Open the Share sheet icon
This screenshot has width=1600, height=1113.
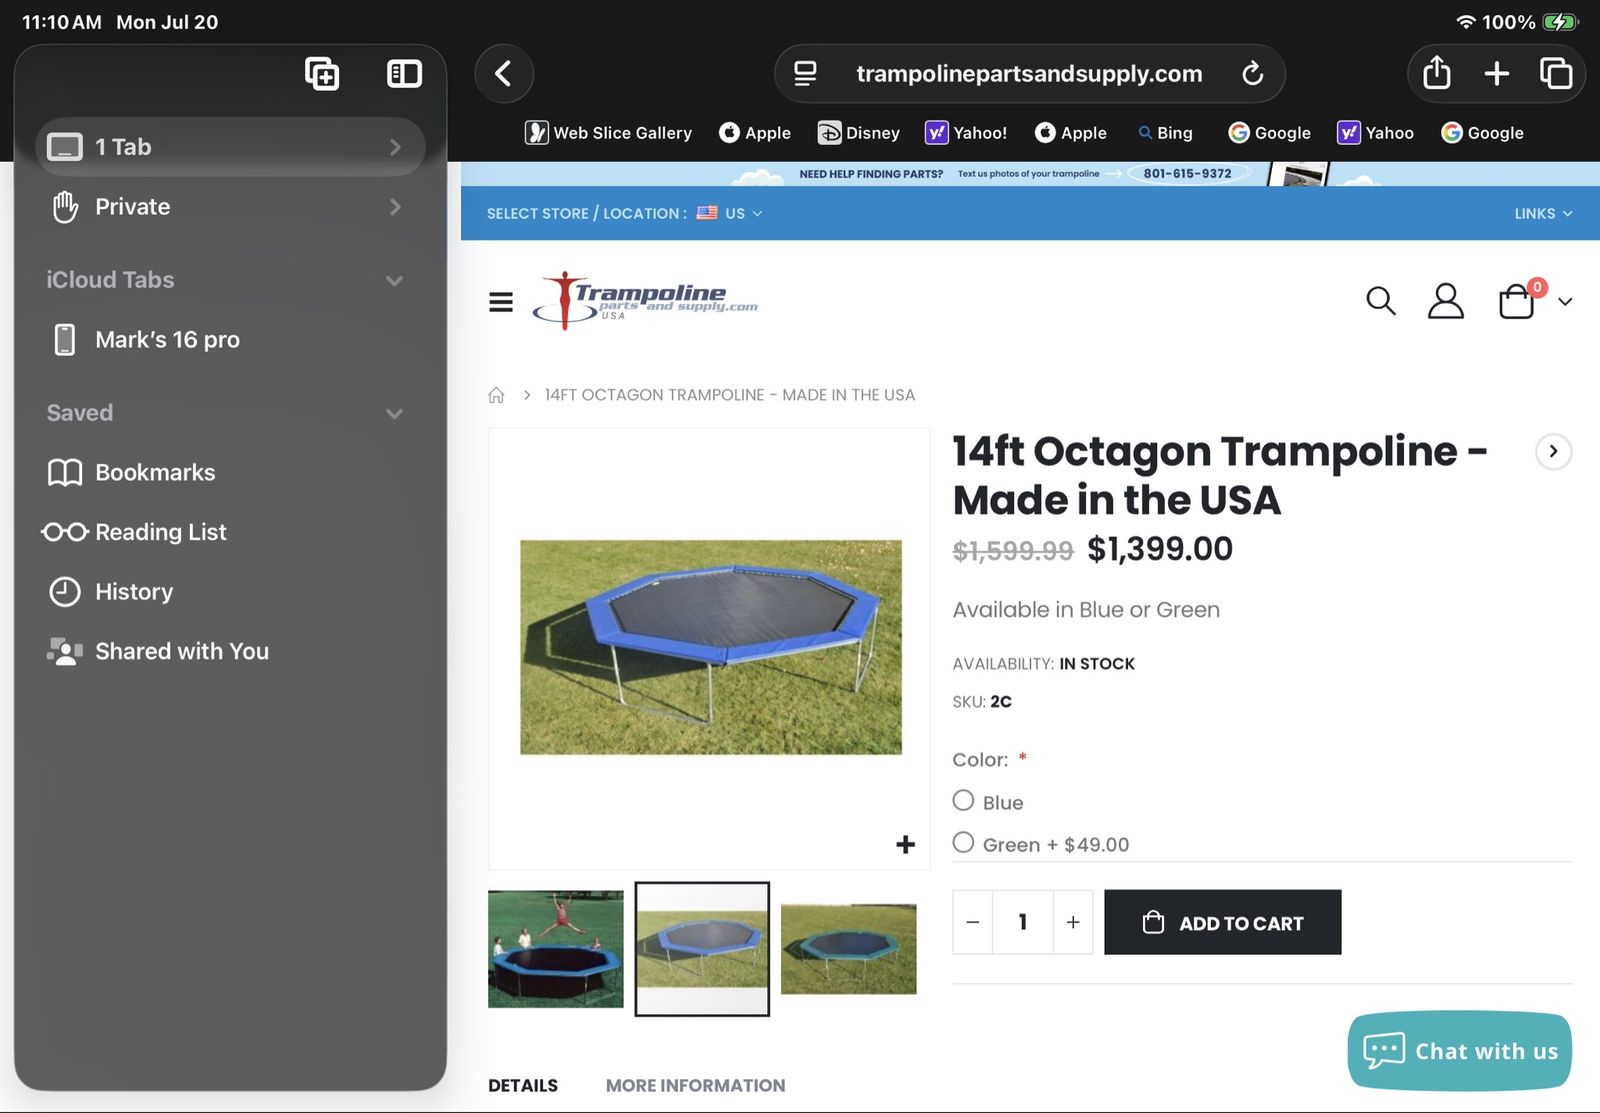click(1436, 73)
